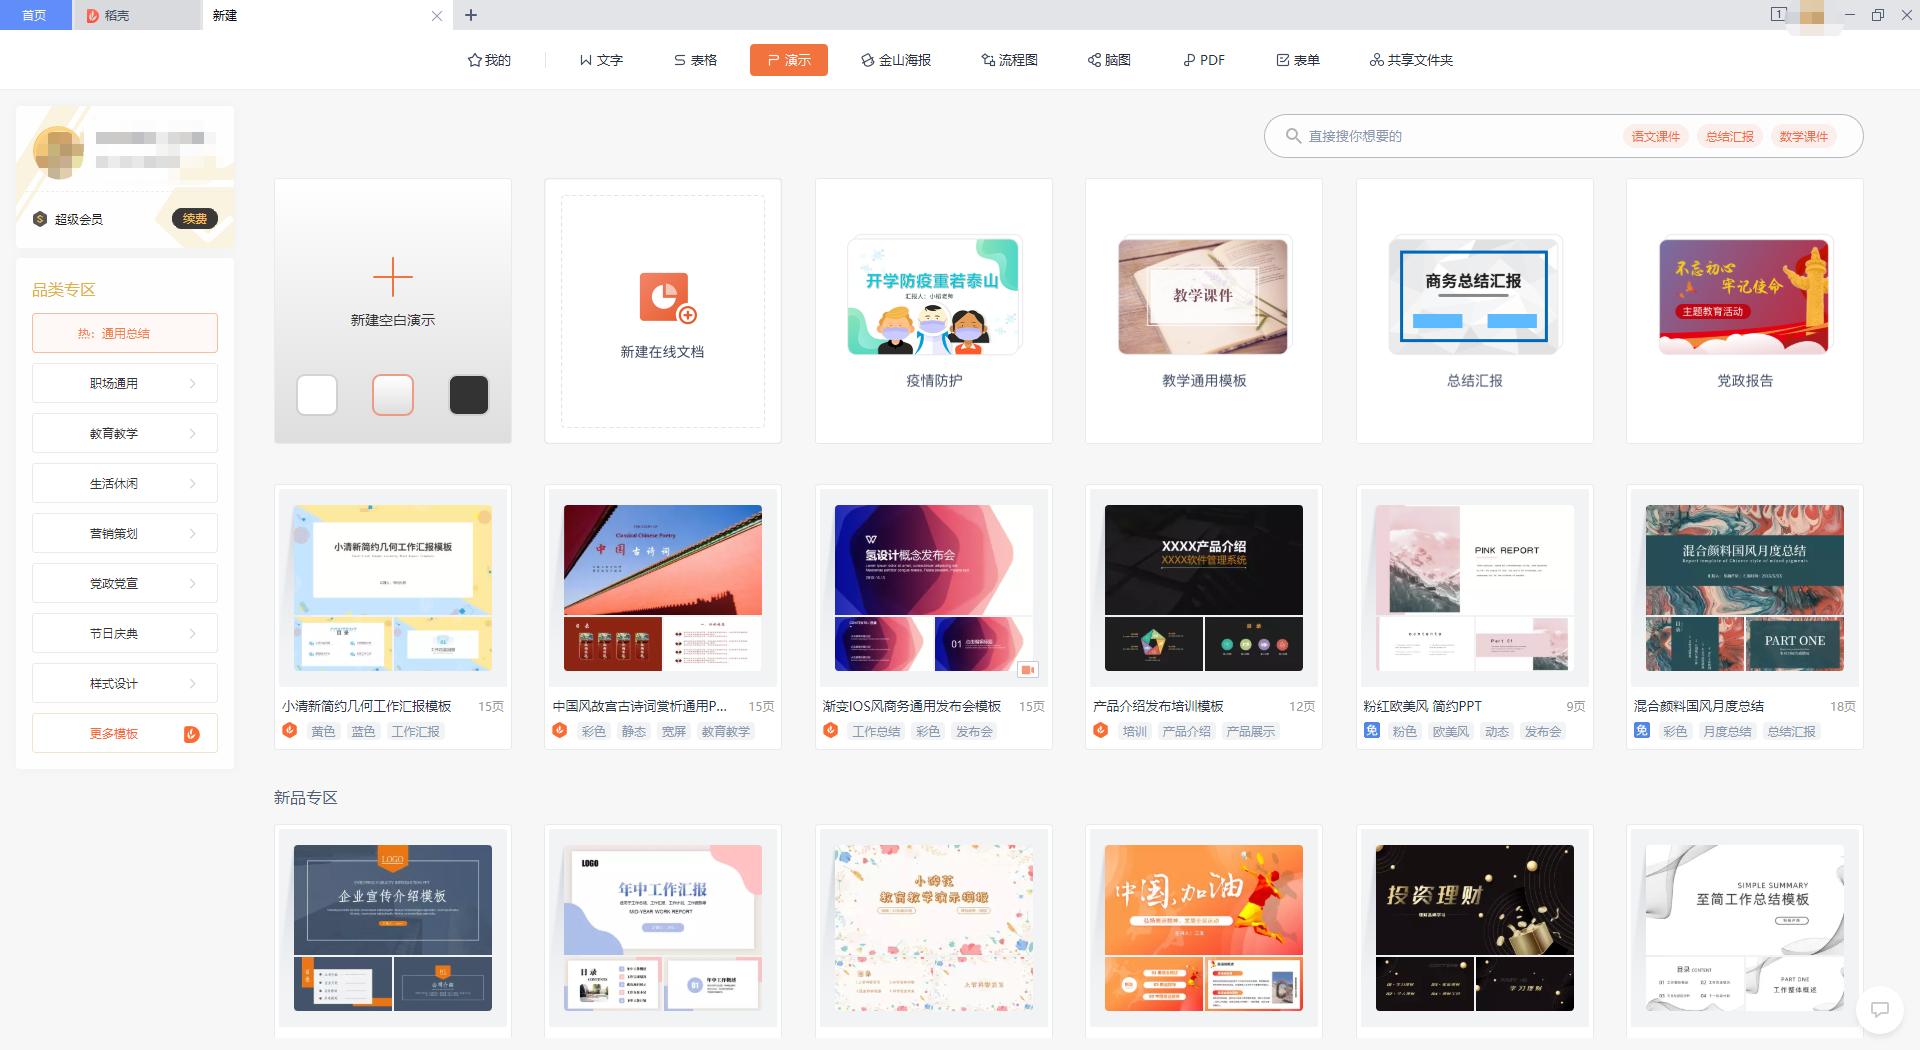This screenshot has width=1920, height=1050.
Task: Expand the 生活休闲 category
Action: pos(124,483)
